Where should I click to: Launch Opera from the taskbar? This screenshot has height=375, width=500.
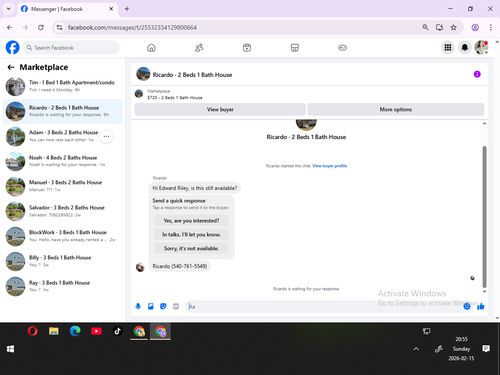(32, 331)
